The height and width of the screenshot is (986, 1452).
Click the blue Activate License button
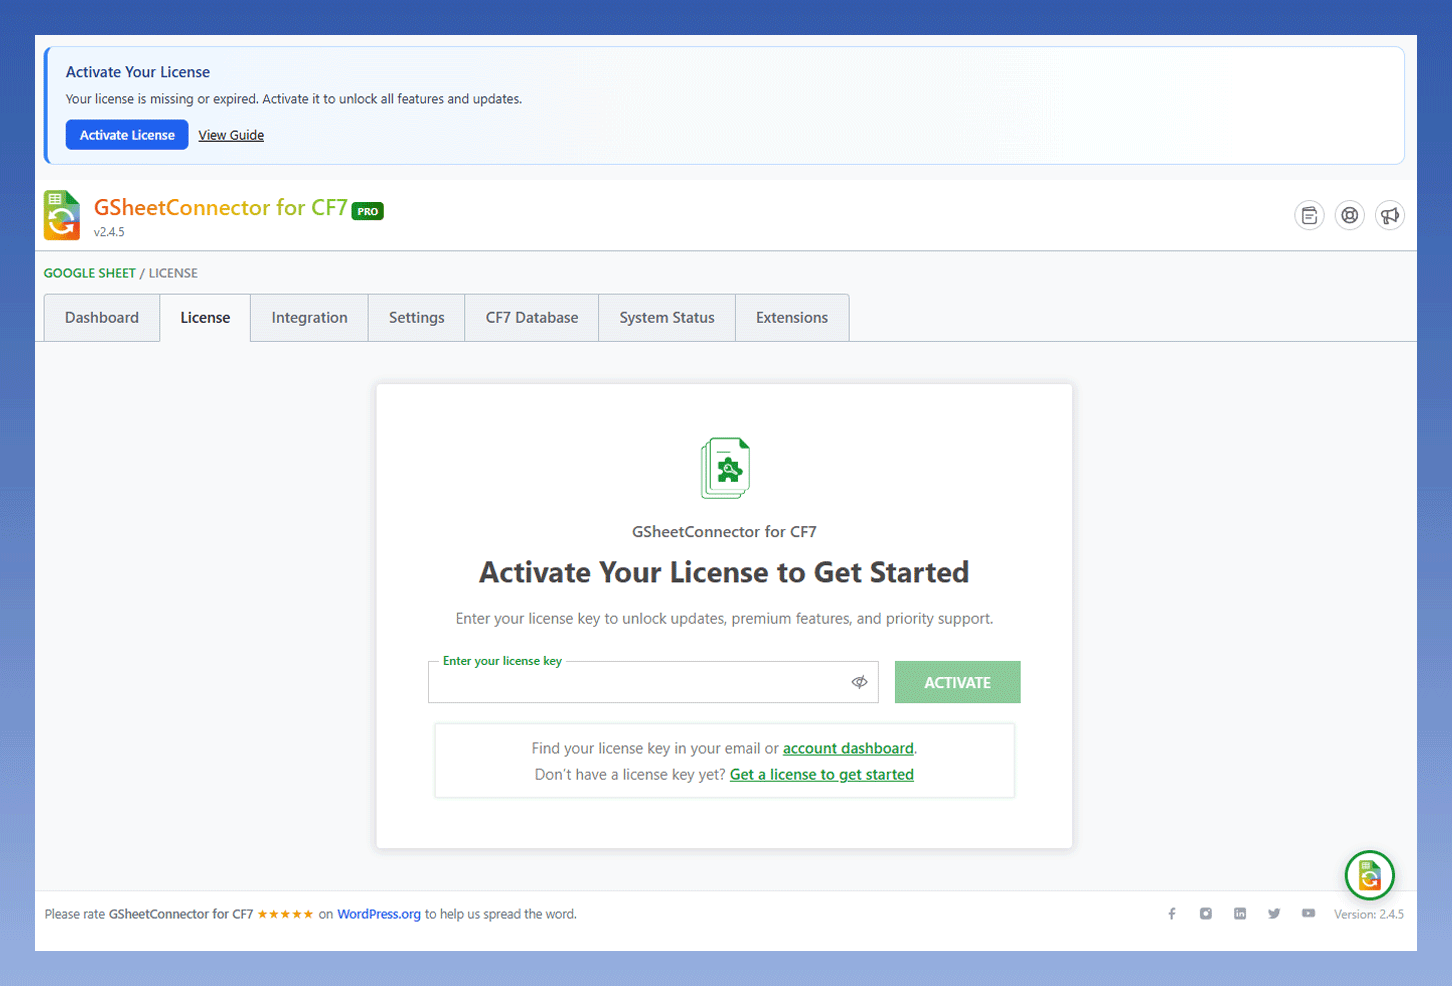[127, 135]
